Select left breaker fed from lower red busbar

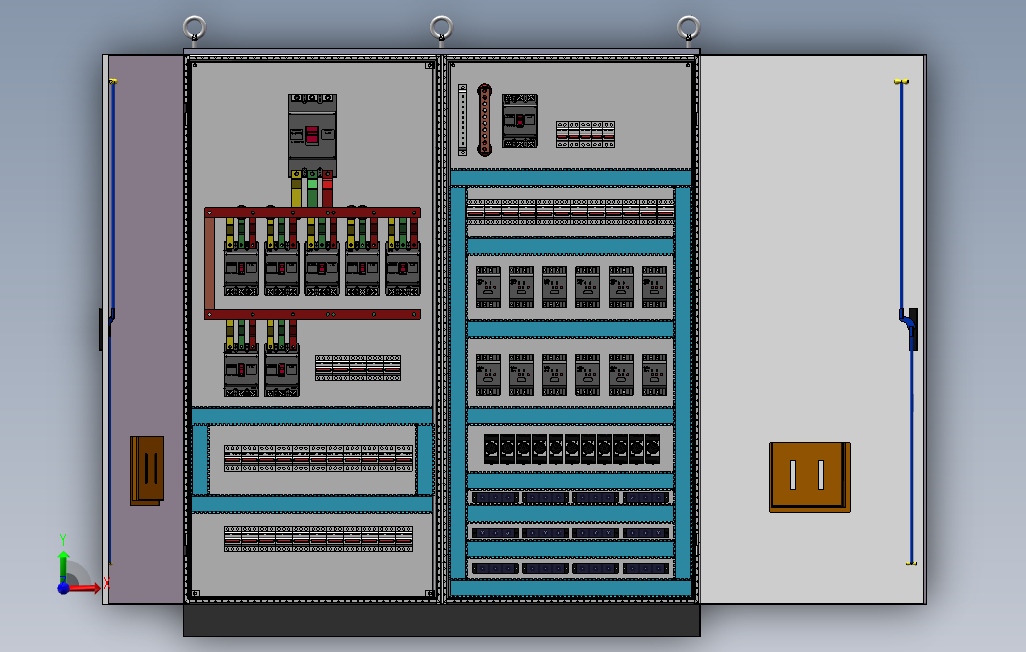[x=241, y=370]
